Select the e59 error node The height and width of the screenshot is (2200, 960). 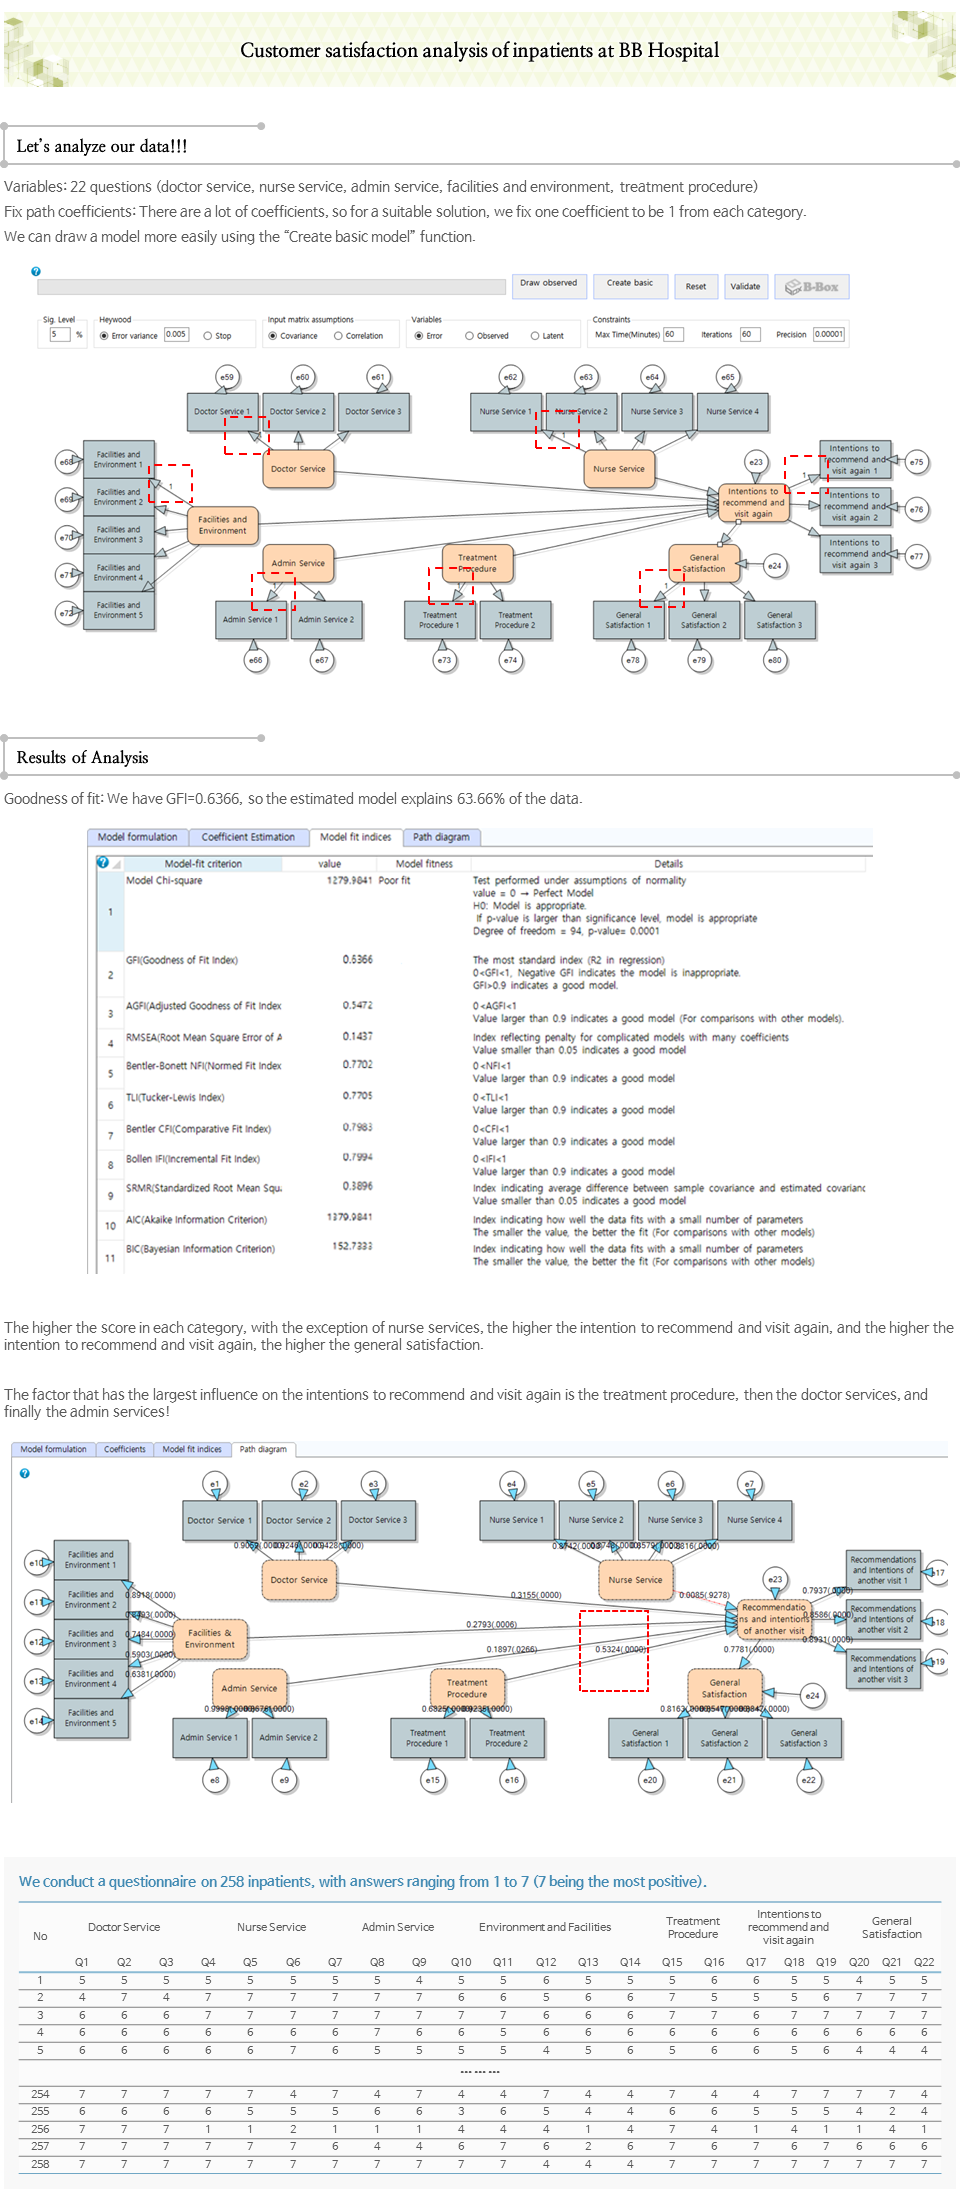point(228,377)
